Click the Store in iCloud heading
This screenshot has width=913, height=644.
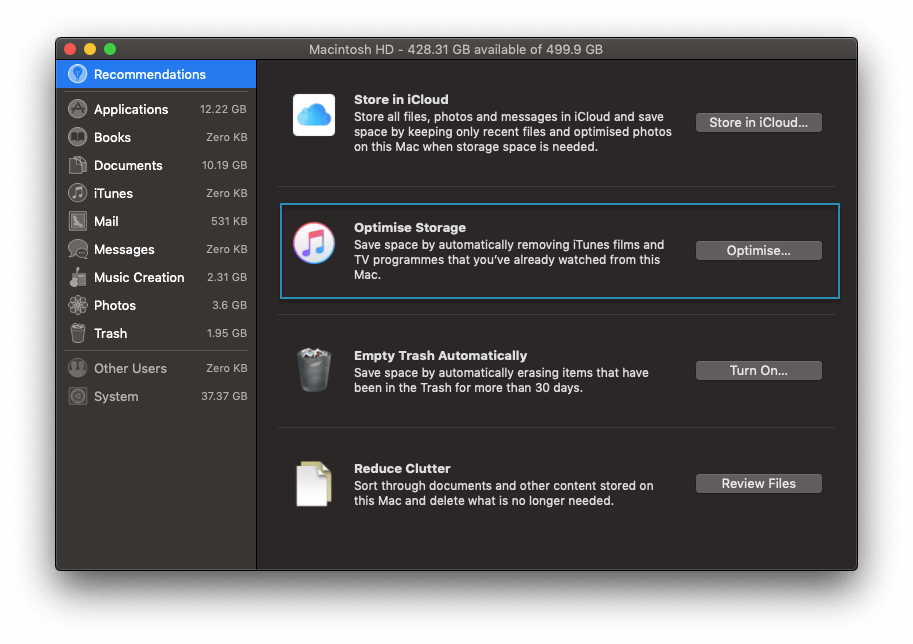tap(401, 100)
